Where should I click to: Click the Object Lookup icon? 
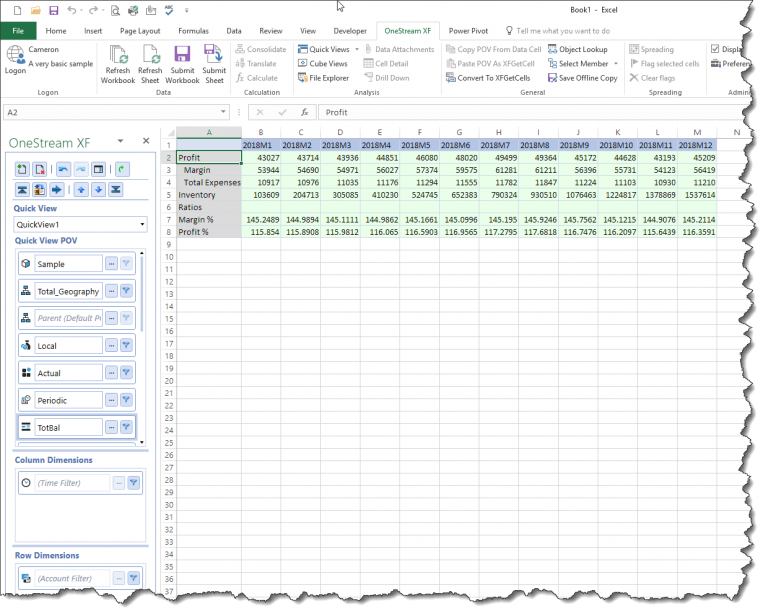[552, 49]
